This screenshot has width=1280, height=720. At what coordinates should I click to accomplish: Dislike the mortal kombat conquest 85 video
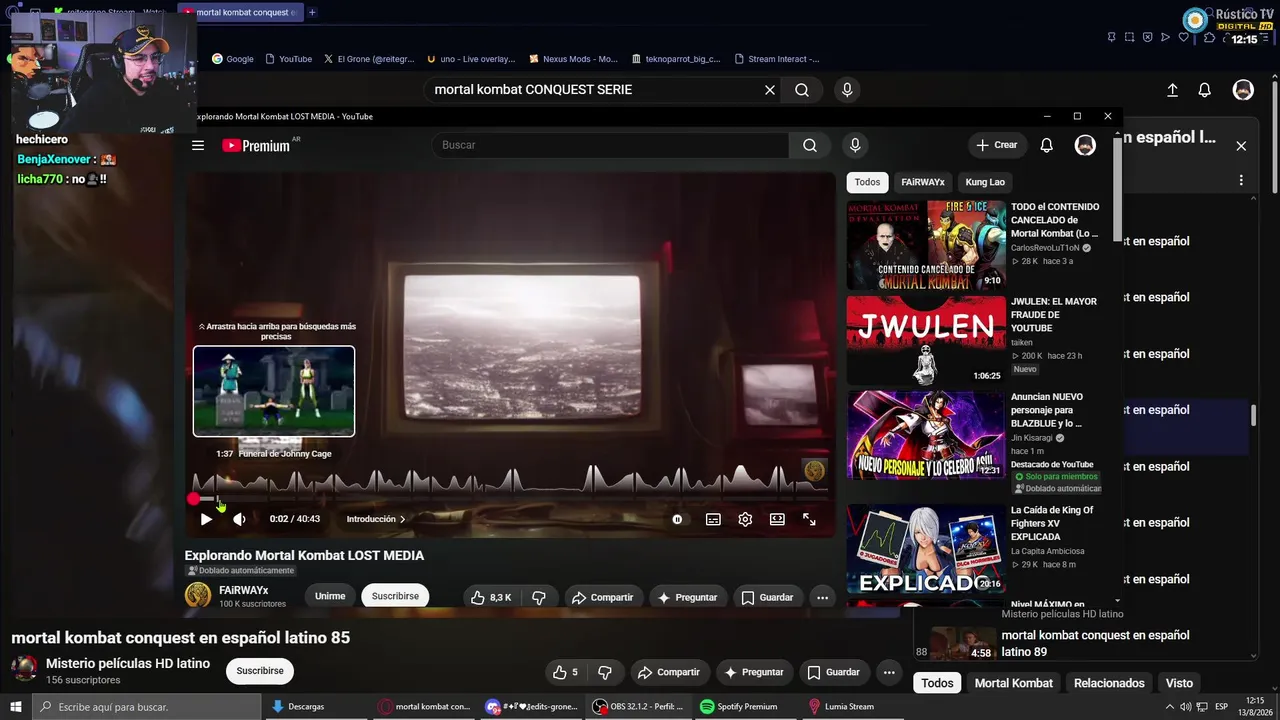pyautogui.click(x=604, y=673)
